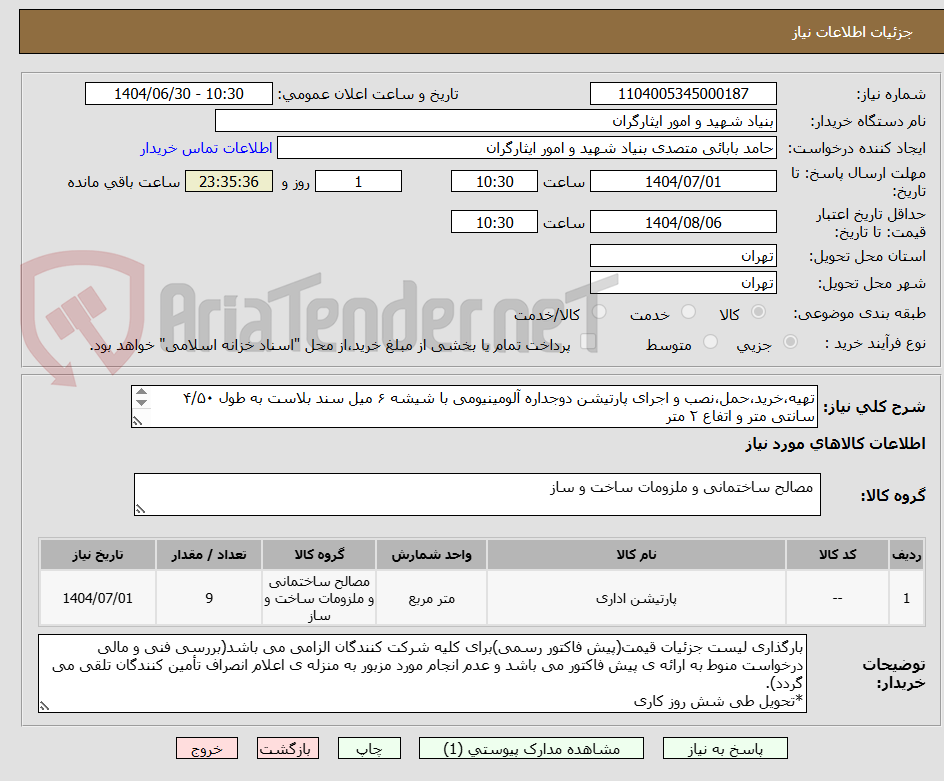
Task: Click resize grip of شرح کلی نیاز textarea
Action: click(x=137, y=421)
